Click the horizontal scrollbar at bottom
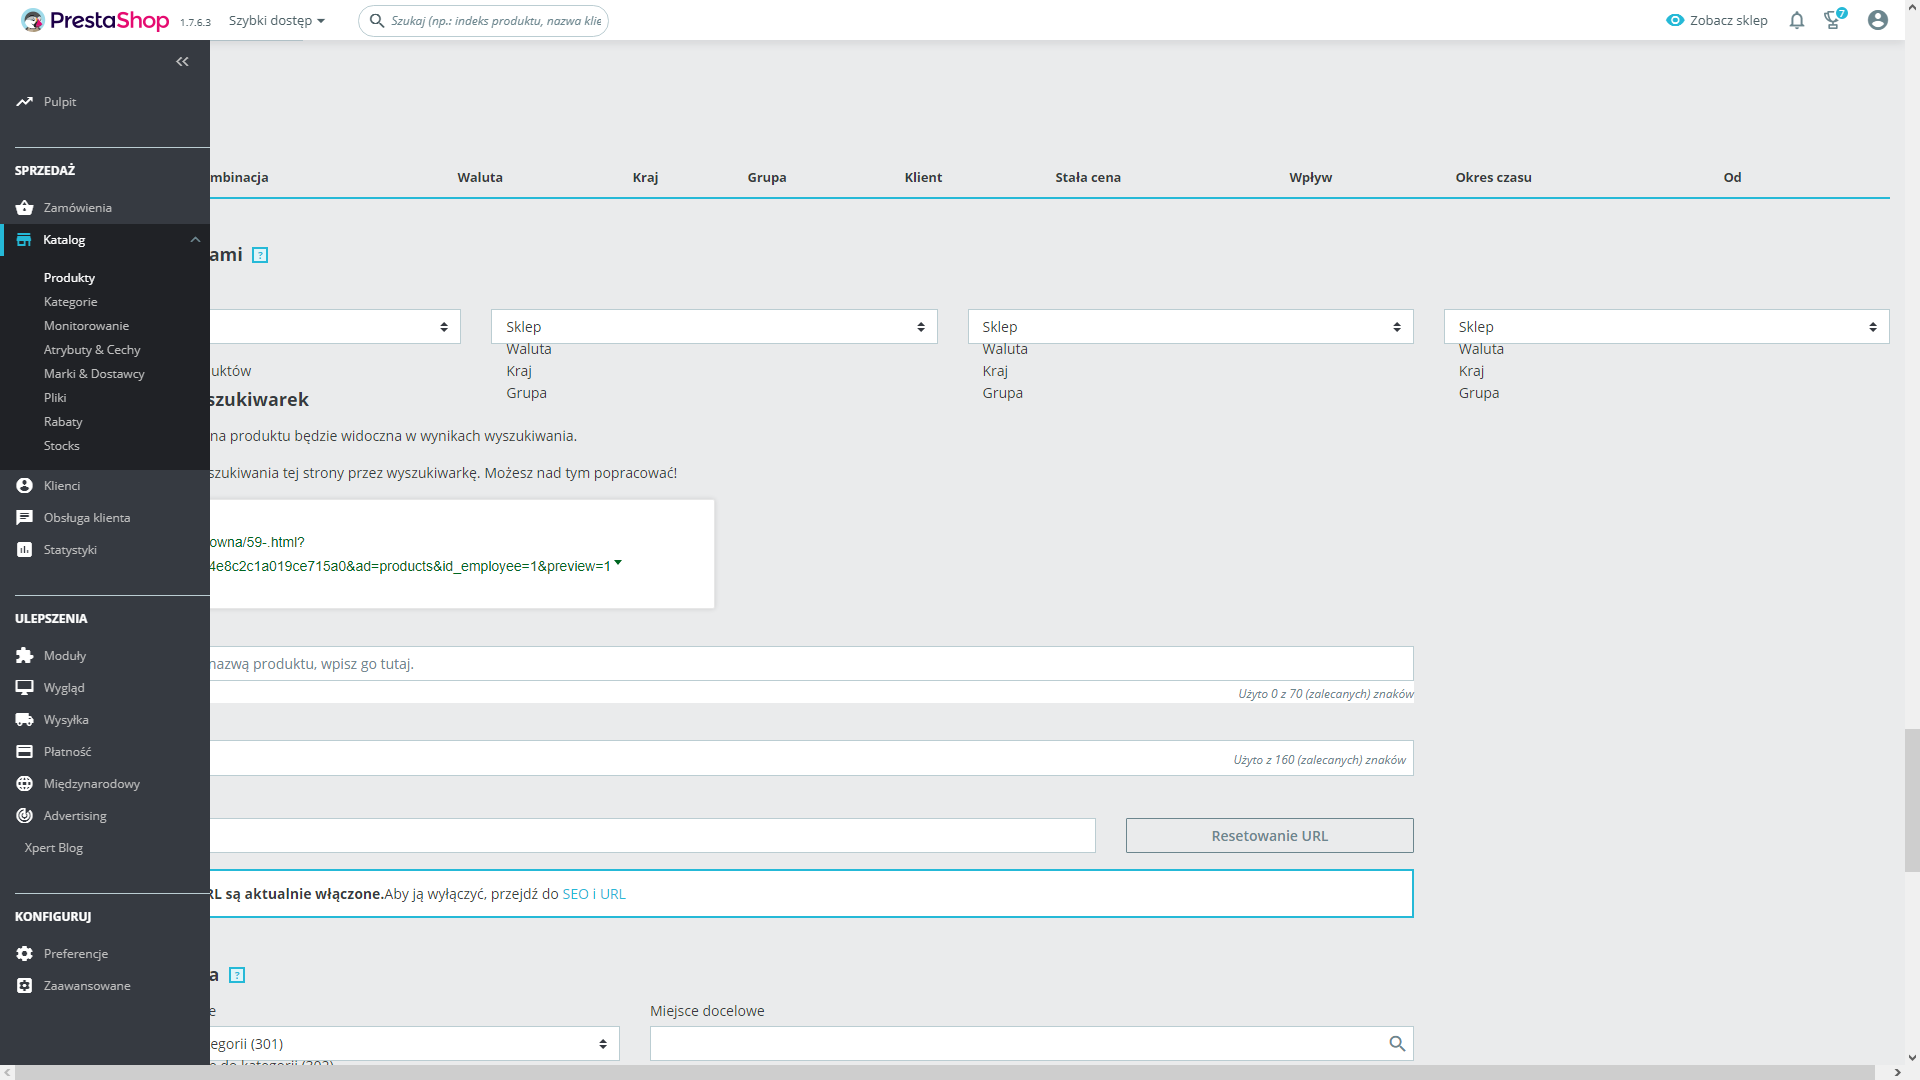1920x1080 pixels. [940, 1072]
